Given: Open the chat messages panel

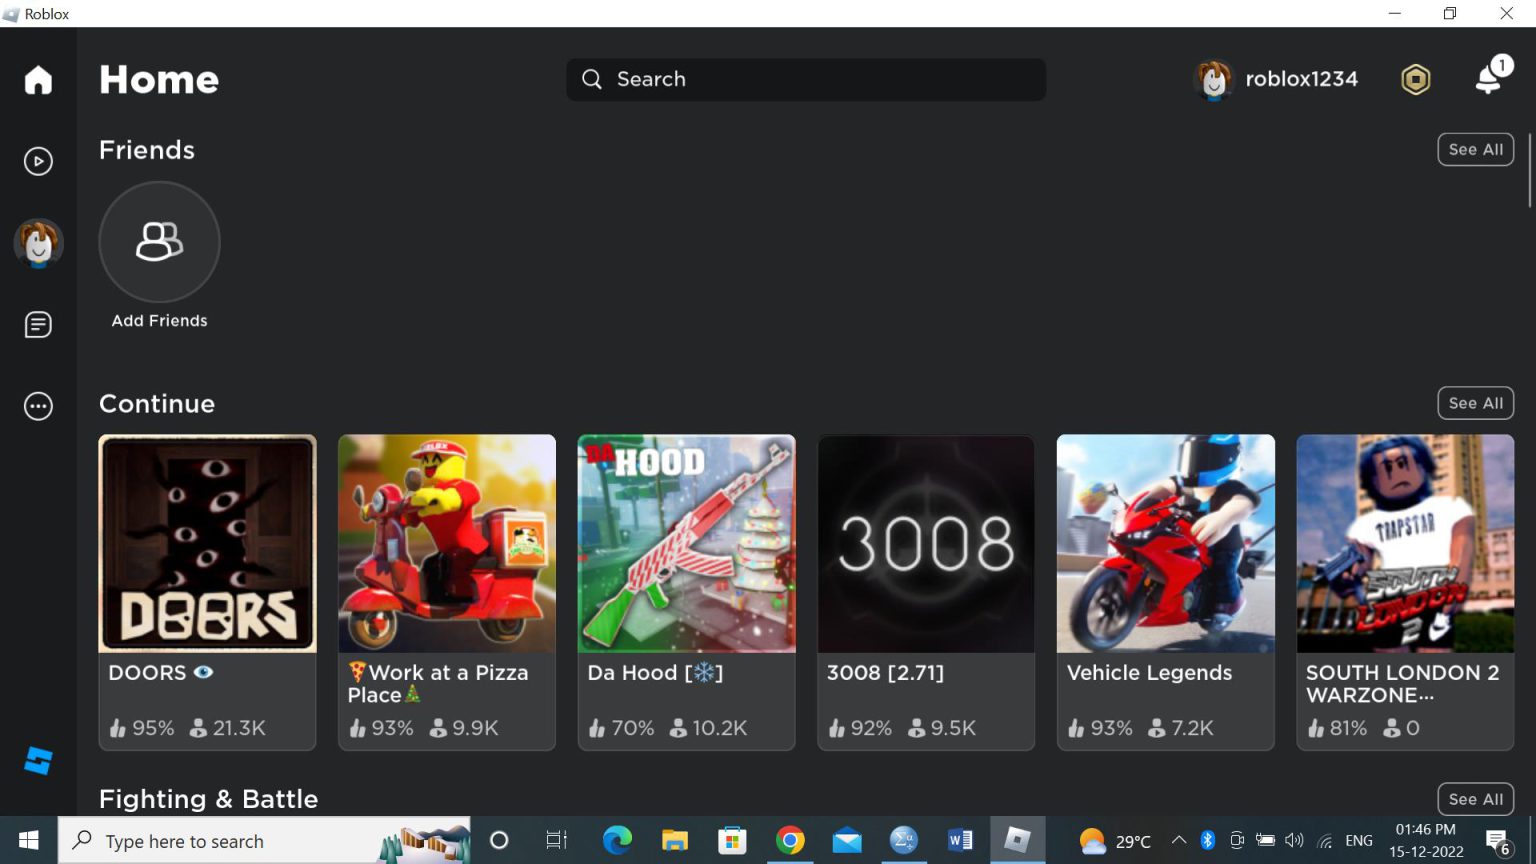Looking at the screenshot, I should tap(37, 324).
